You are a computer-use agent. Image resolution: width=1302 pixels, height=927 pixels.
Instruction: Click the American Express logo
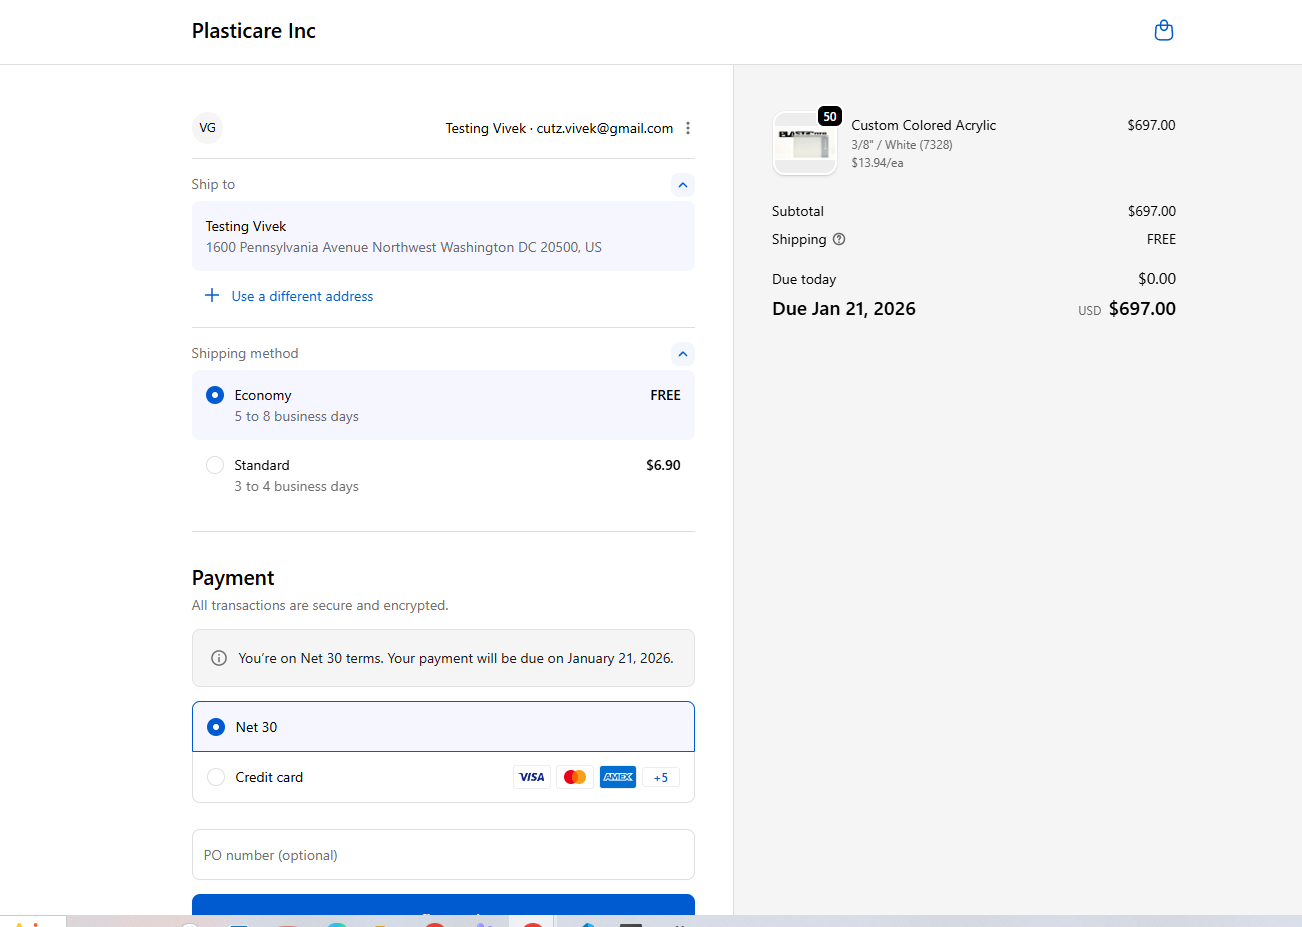[618, 777]
